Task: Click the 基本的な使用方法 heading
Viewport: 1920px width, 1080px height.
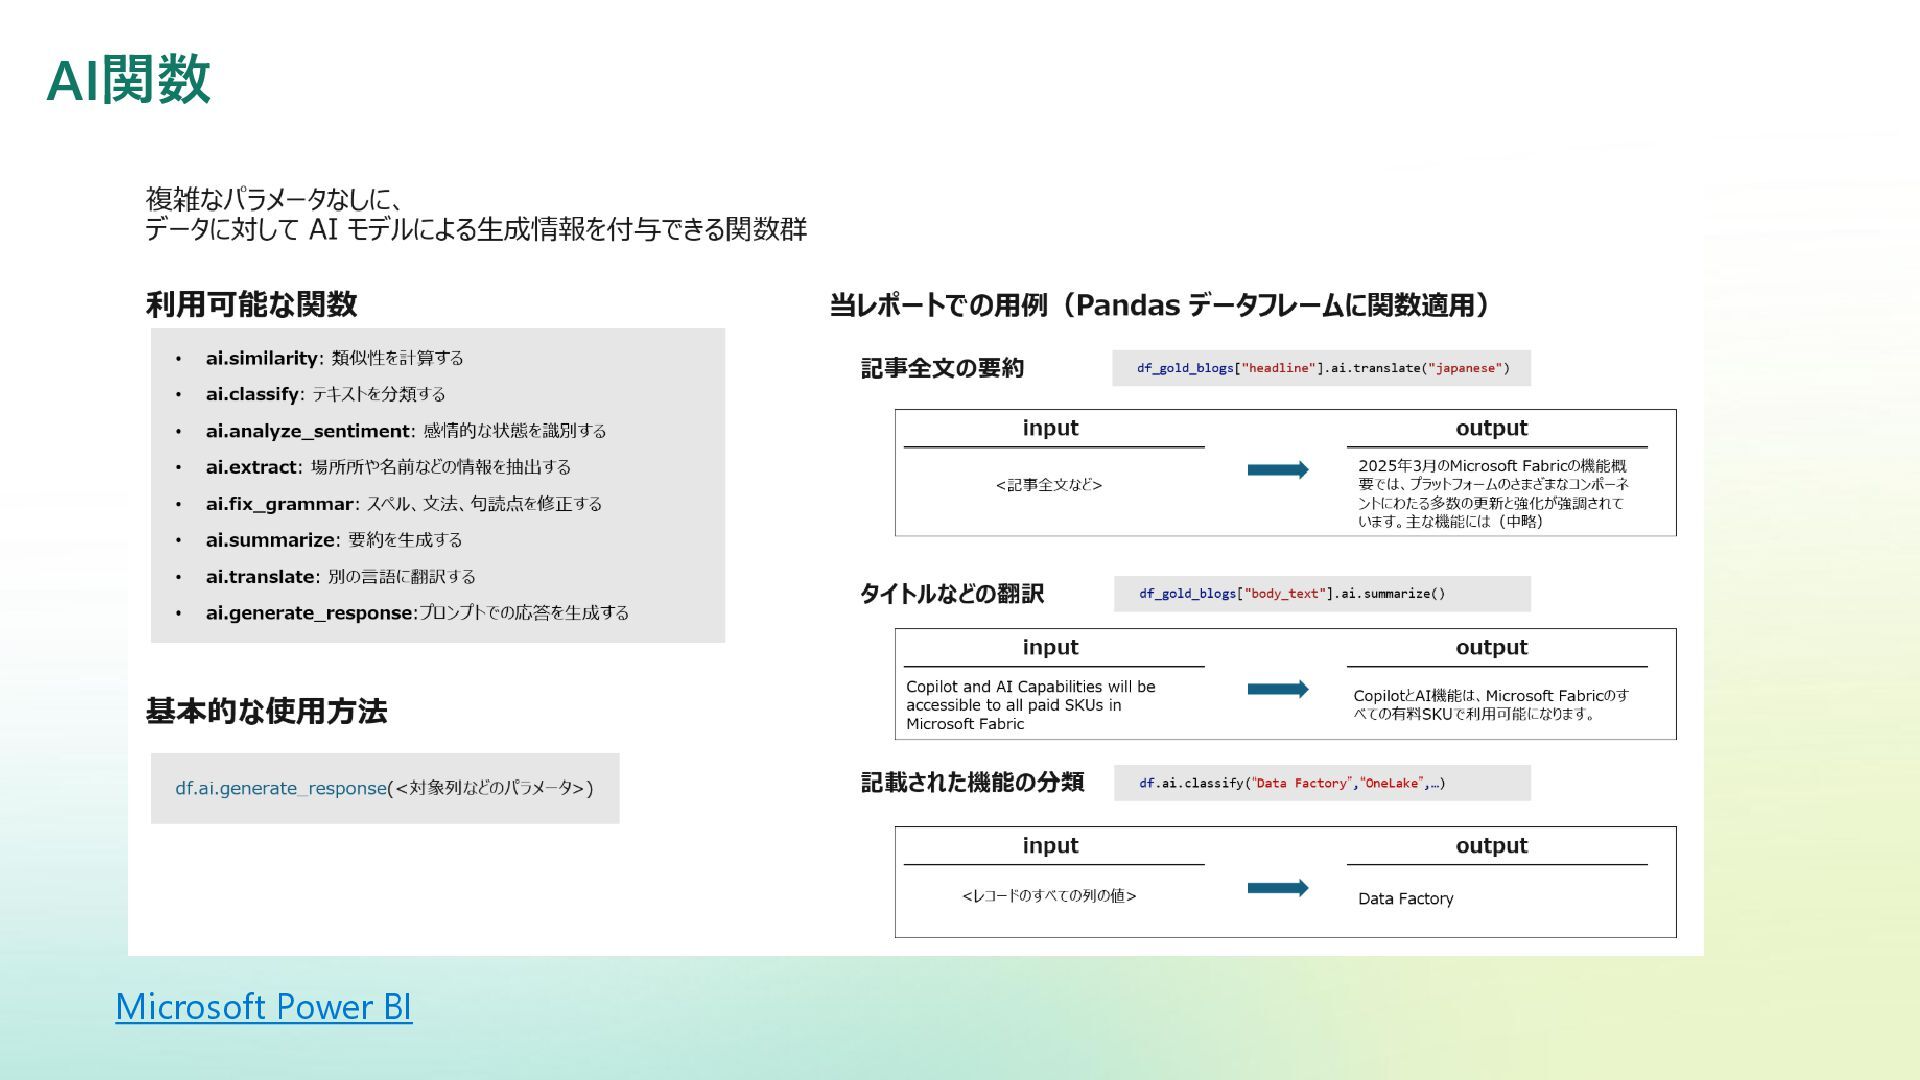Action: pyautogui.click(x=266, y=711)
